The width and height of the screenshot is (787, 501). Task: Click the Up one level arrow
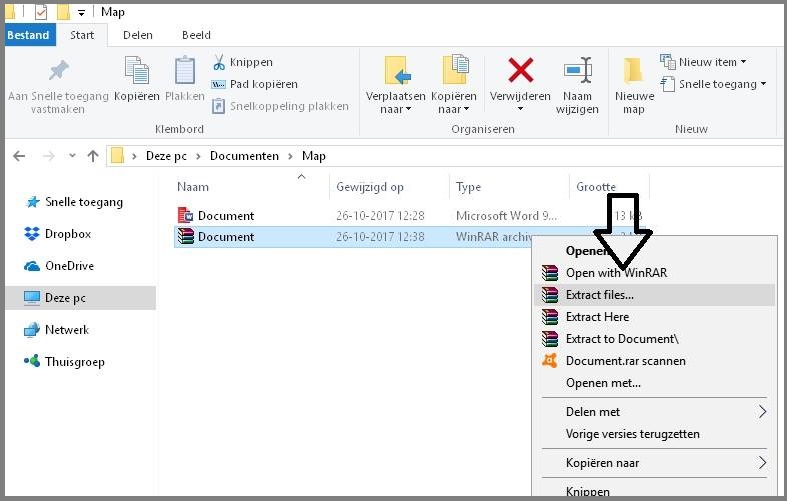pos(93,156)
